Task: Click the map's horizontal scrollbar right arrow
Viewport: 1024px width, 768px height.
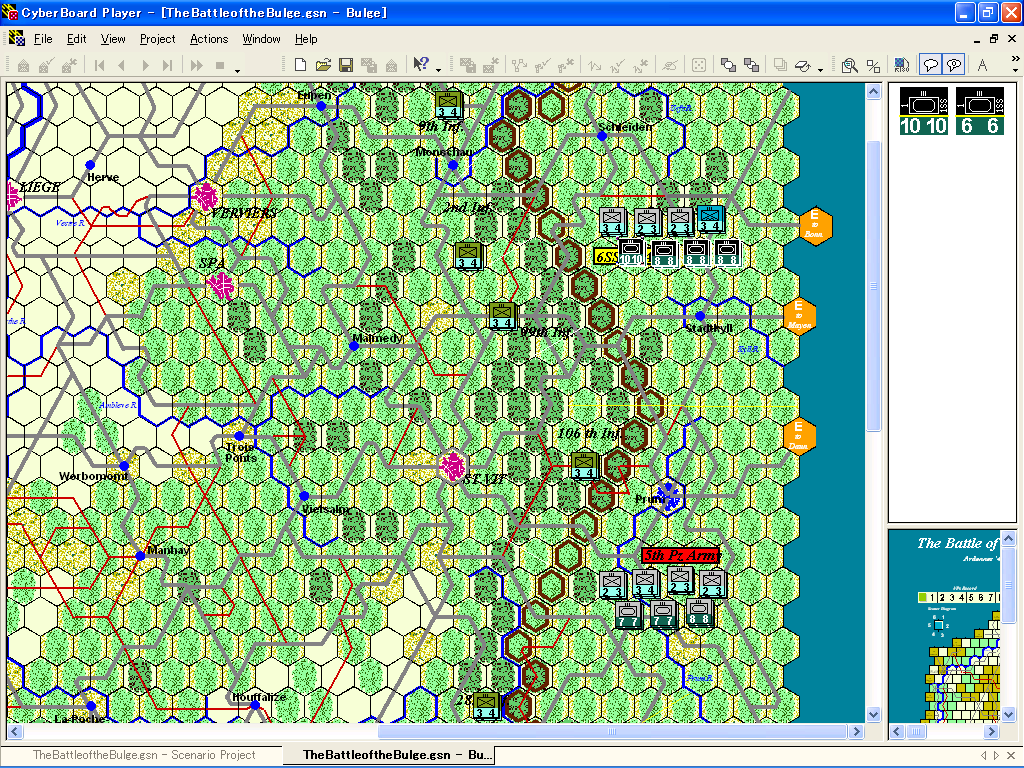Action: click(857, 731)
